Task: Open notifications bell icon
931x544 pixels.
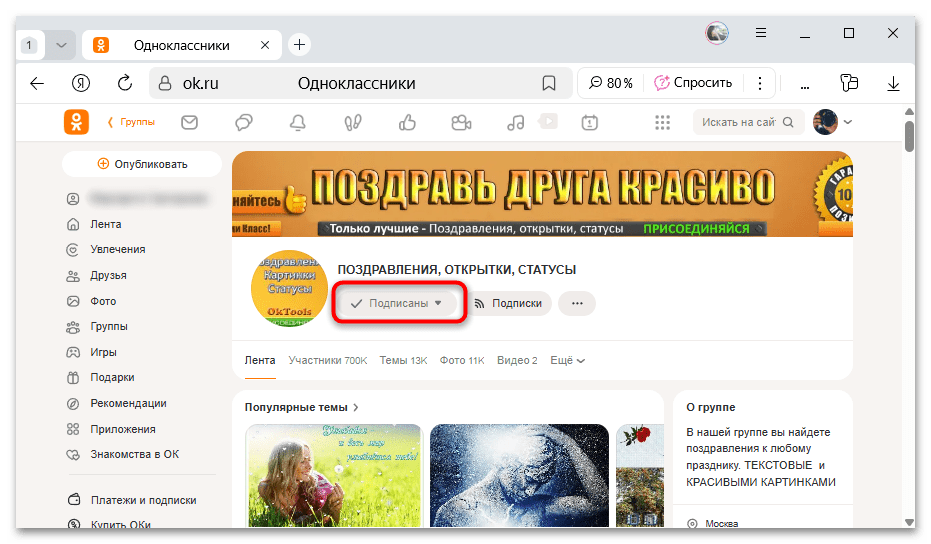Action: tap(297, 122)
